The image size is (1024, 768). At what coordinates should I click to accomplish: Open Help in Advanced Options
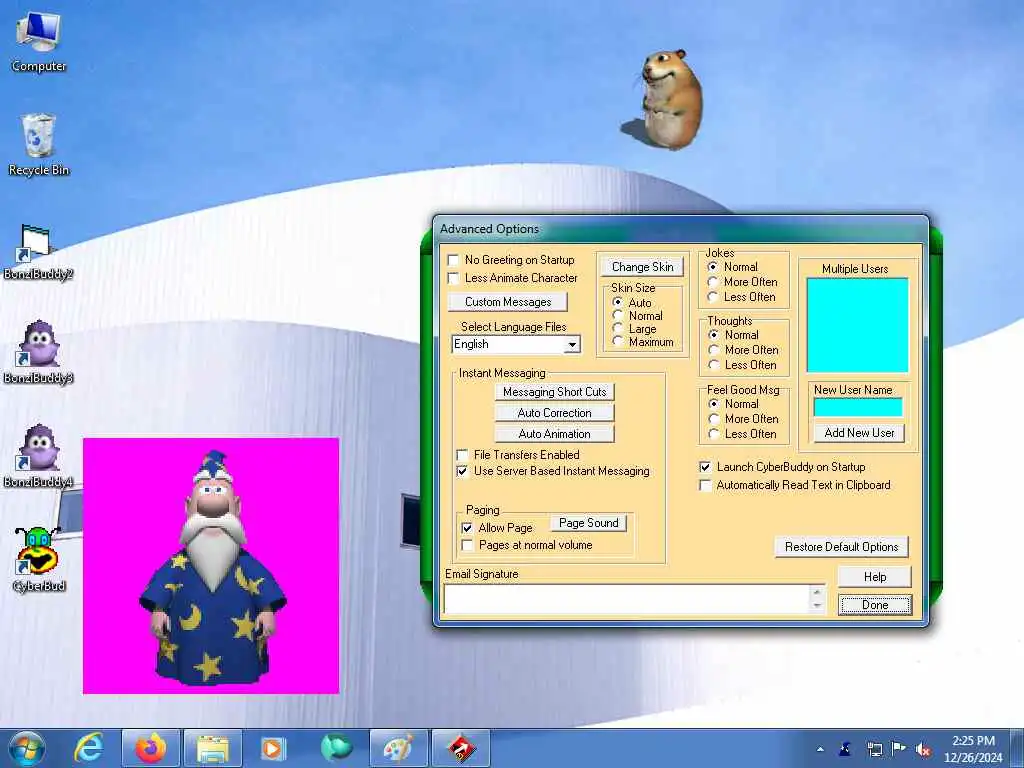point(874,577)
